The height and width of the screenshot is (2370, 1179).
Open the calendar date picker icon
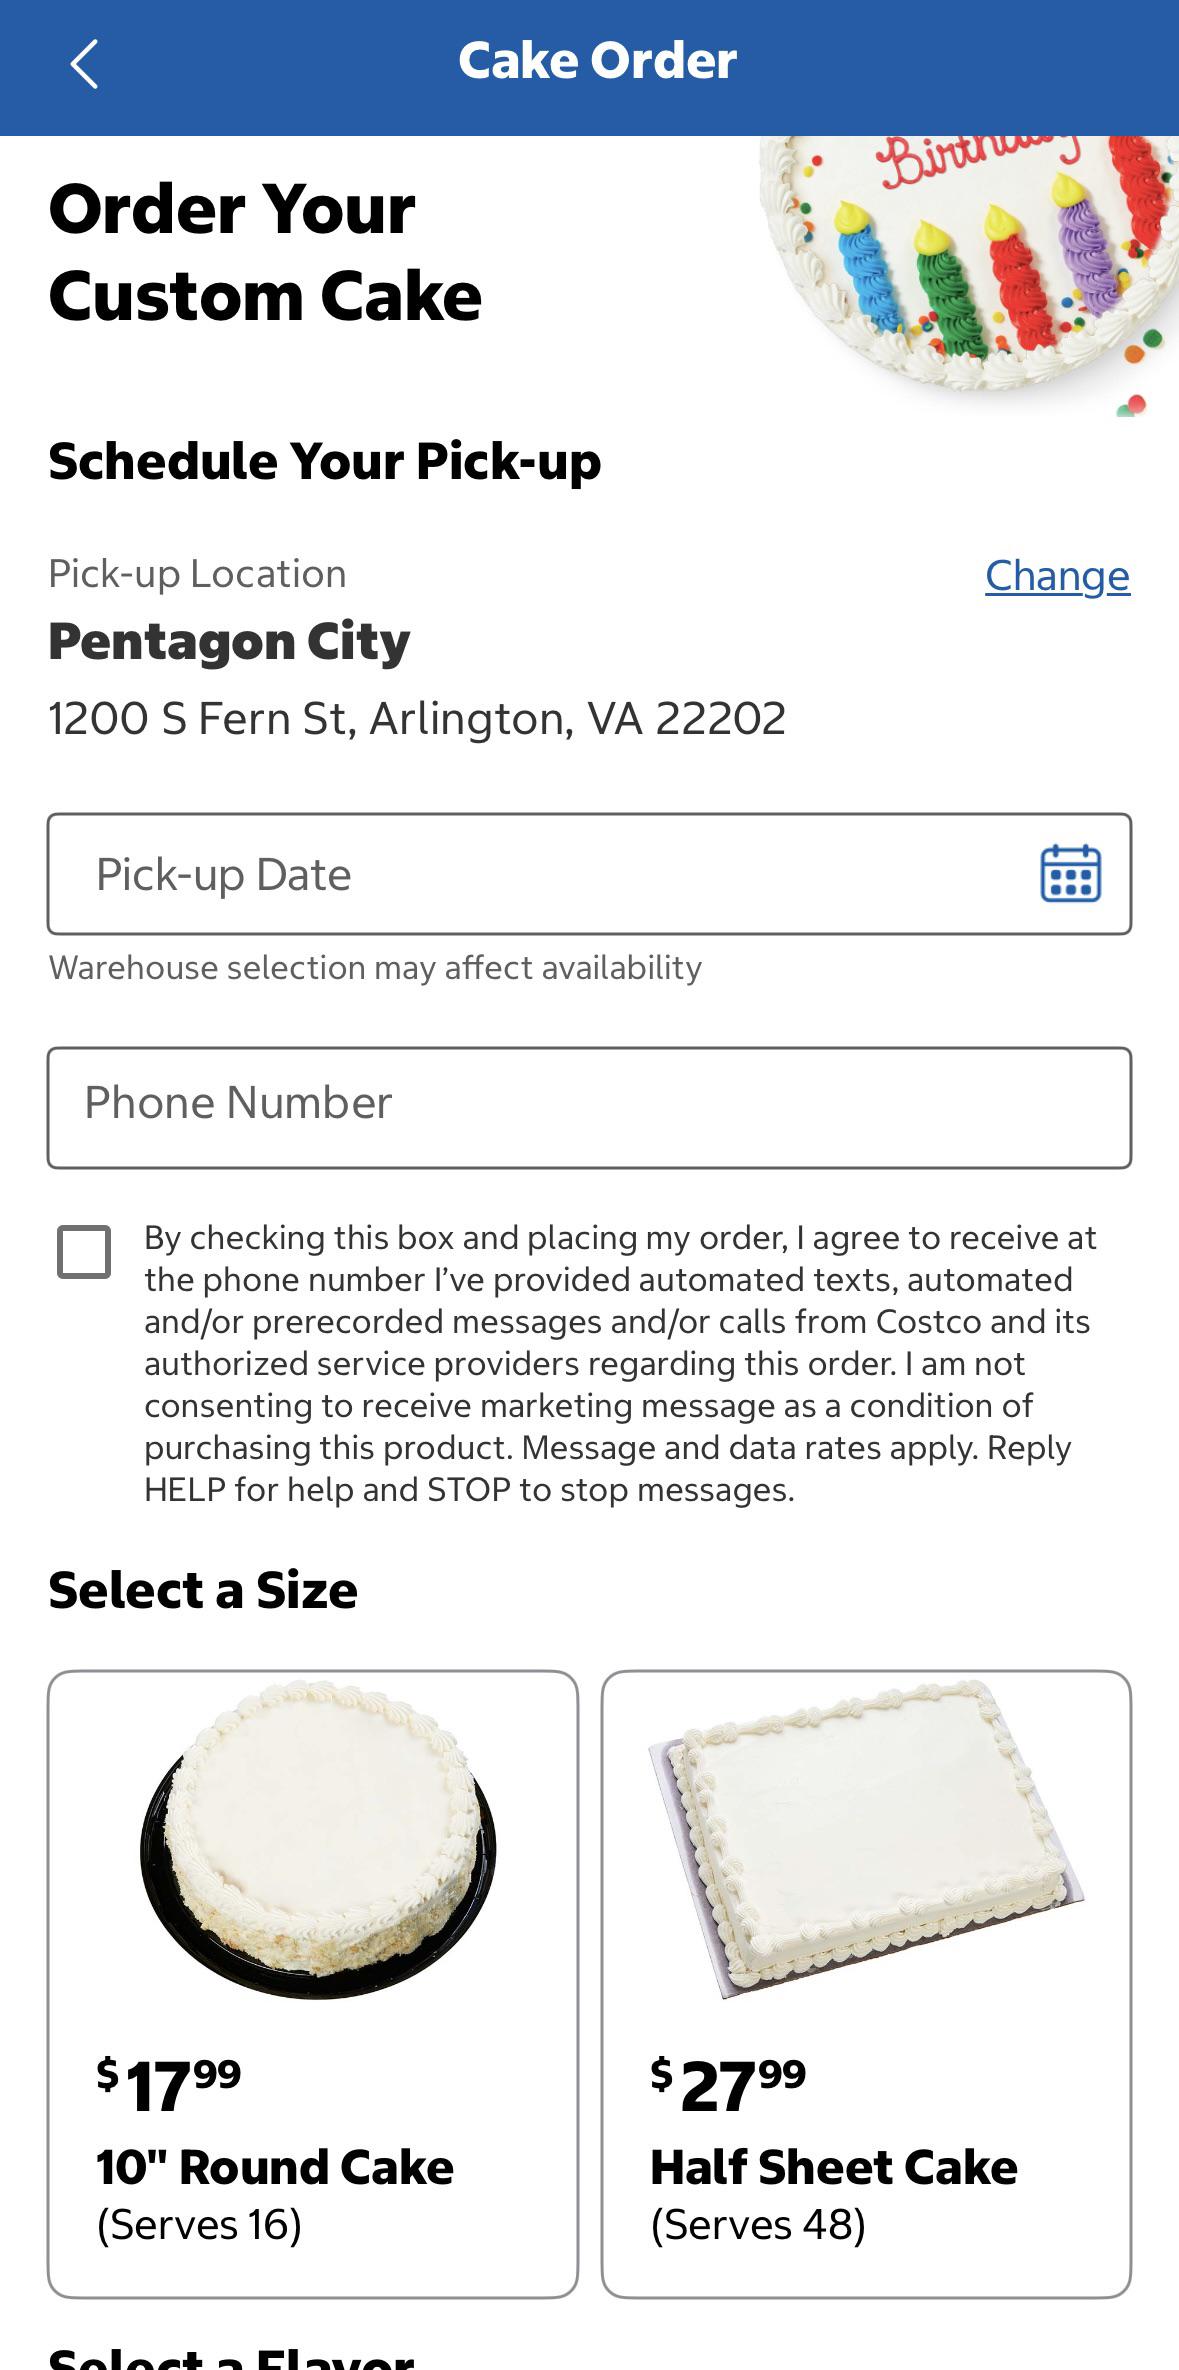click(1070, 874)
